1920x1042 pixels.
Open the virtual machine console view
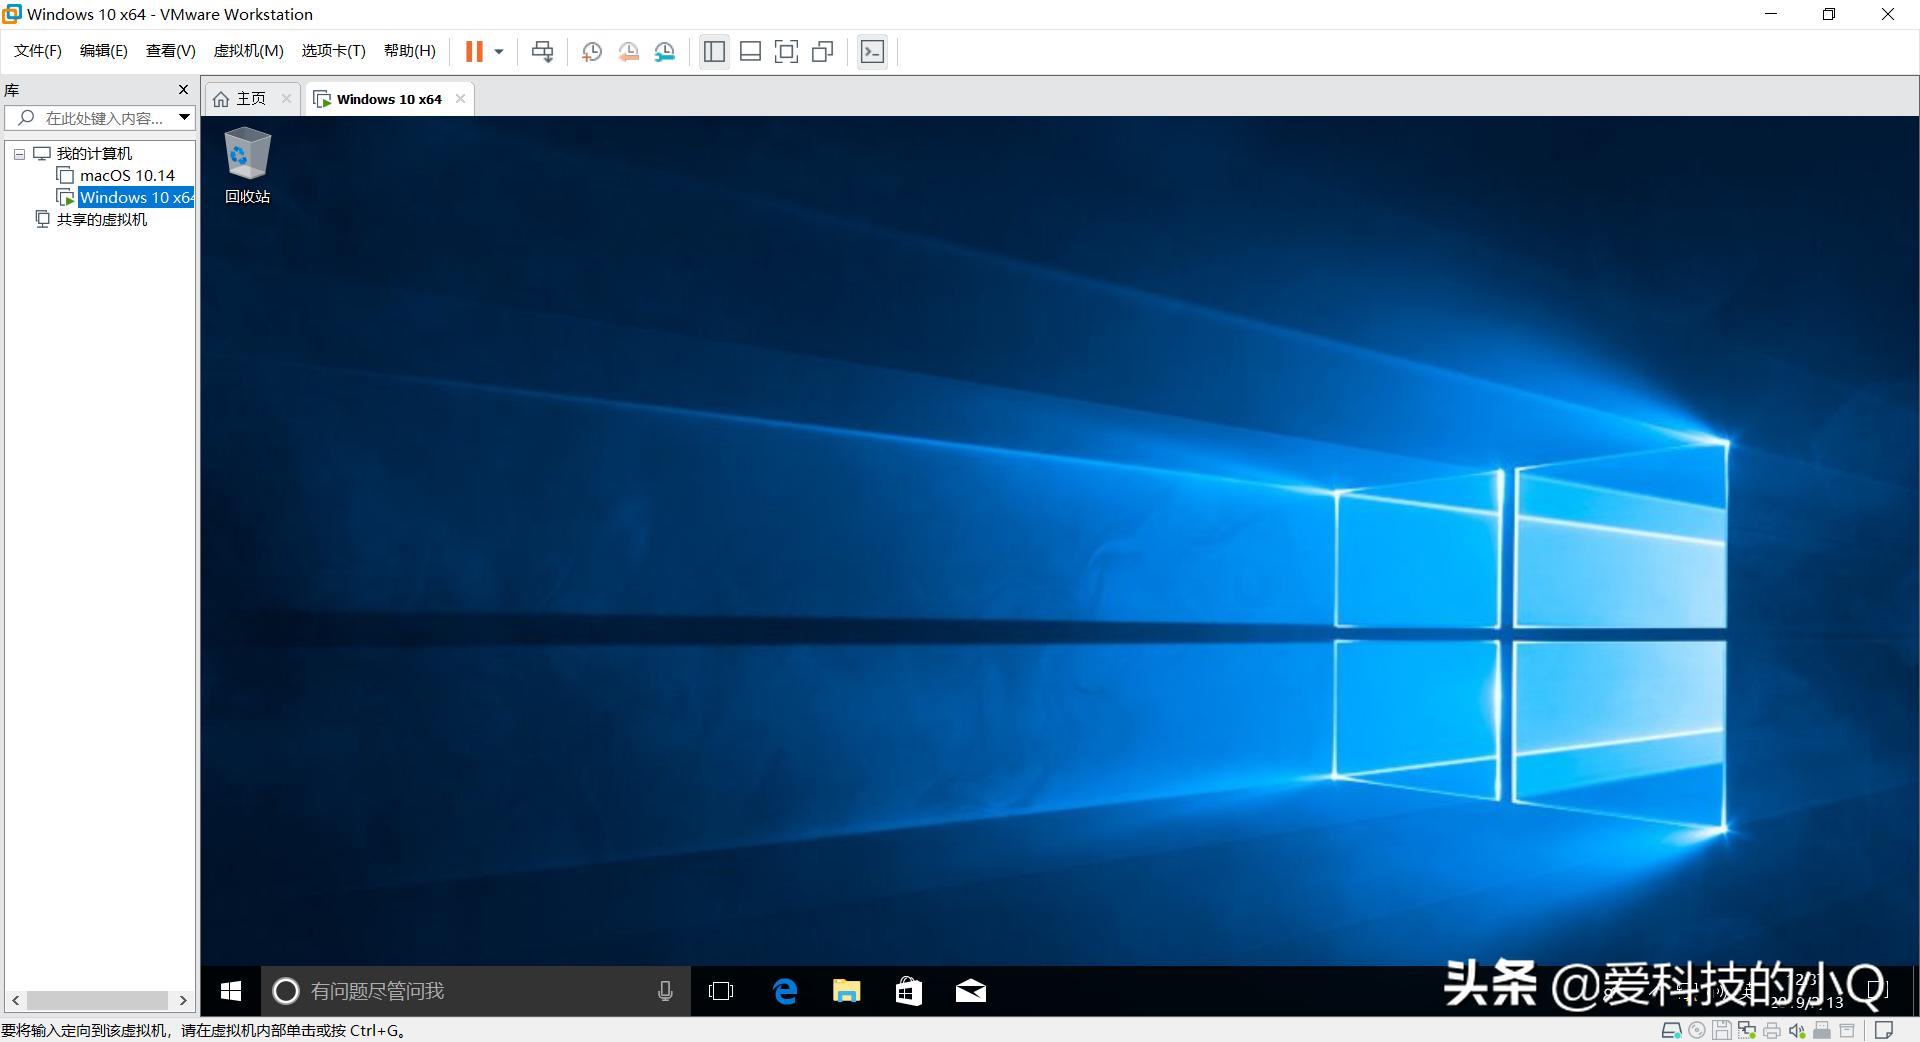[872, 51]
